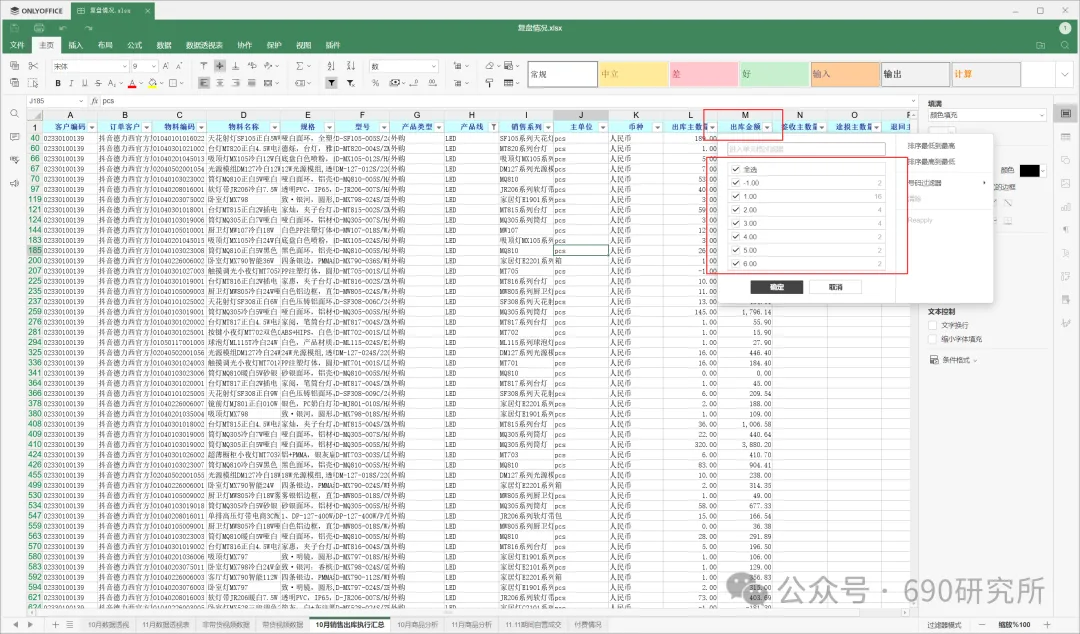This screenshot has width=1080, height=634.
Task: Click zoom in plus icon in status bar
Action: point(1047,624)
